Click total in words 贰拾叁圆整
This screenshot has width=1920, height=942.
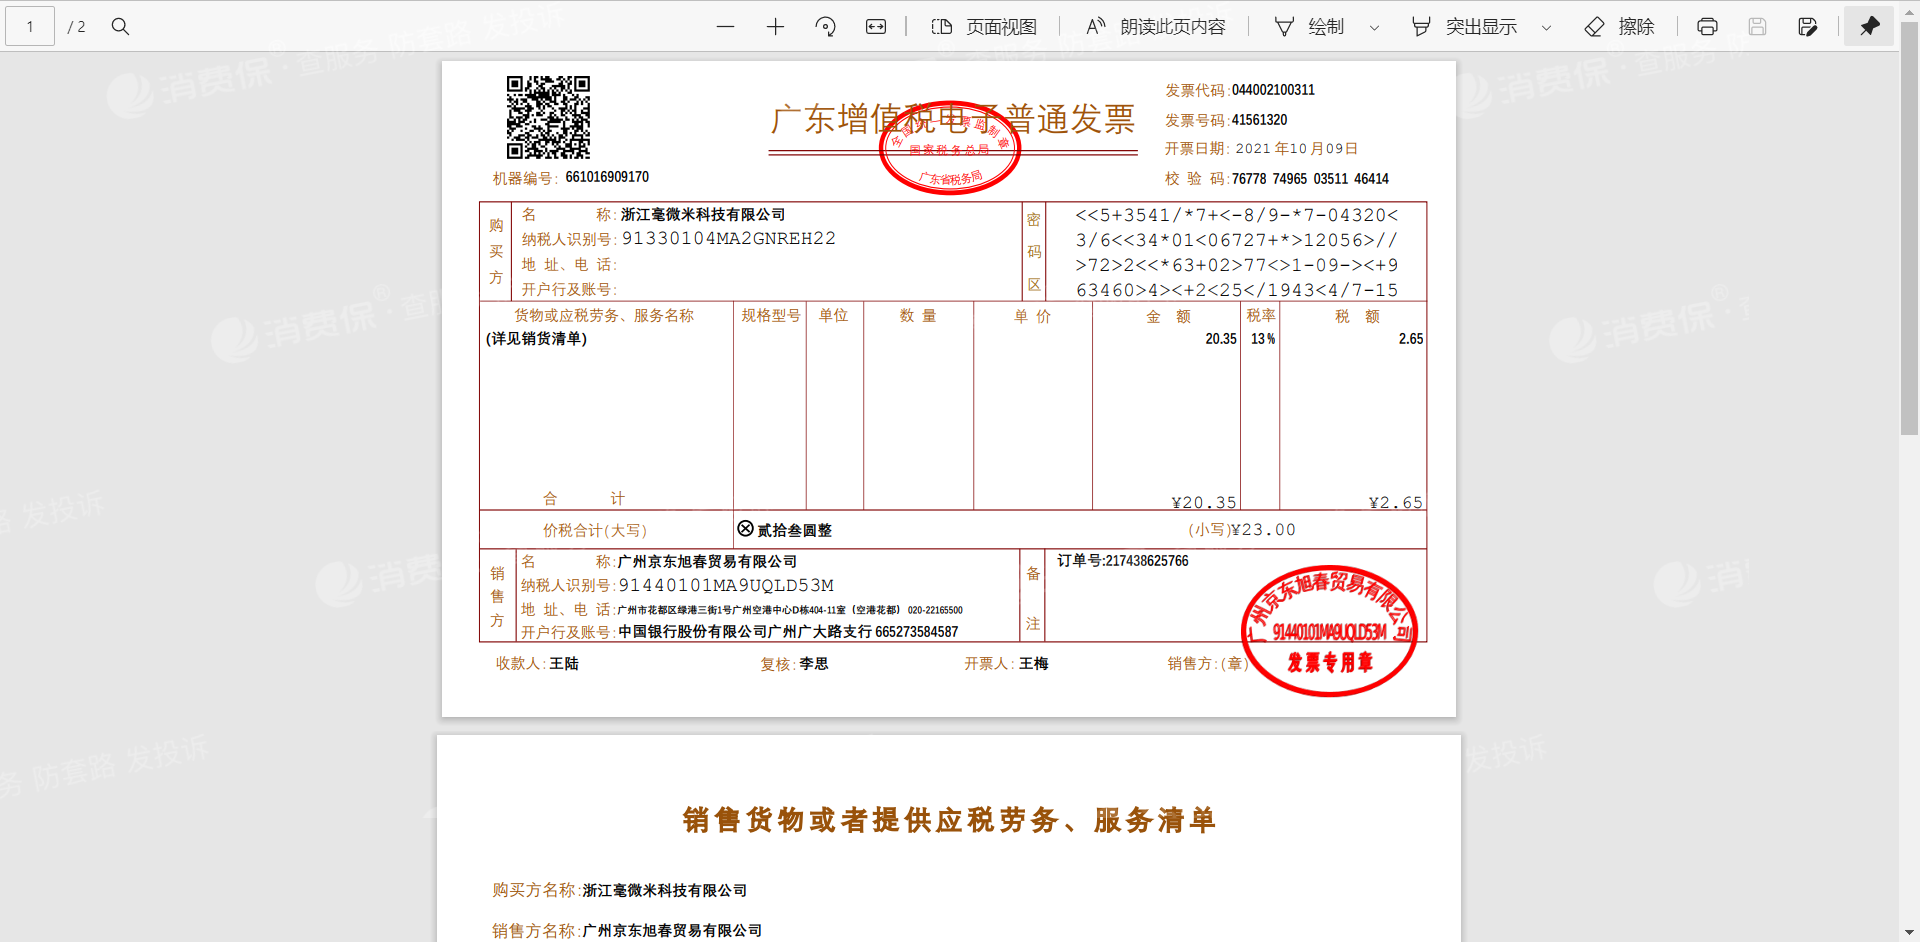794,530
